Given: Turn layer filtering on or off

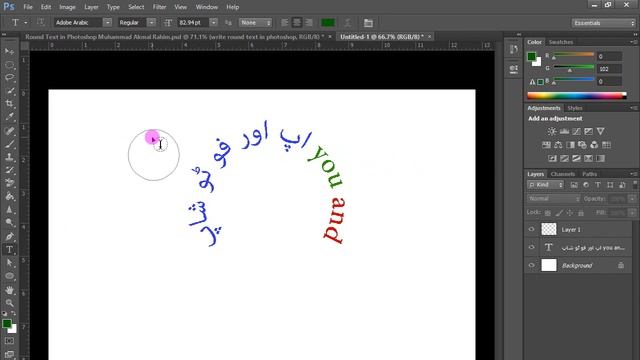Looking at the screenshot, I should [x=635, y=185].
